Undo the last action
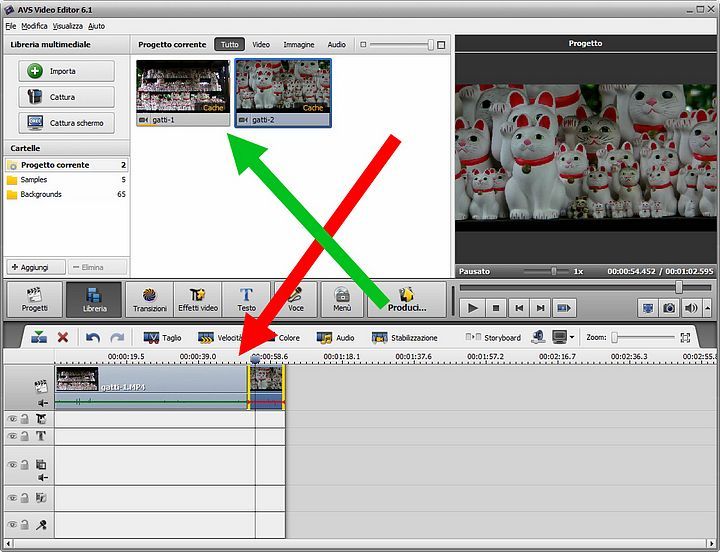This screenshot has height=552, width=720. pyautogui.click(x=93, y=338)
